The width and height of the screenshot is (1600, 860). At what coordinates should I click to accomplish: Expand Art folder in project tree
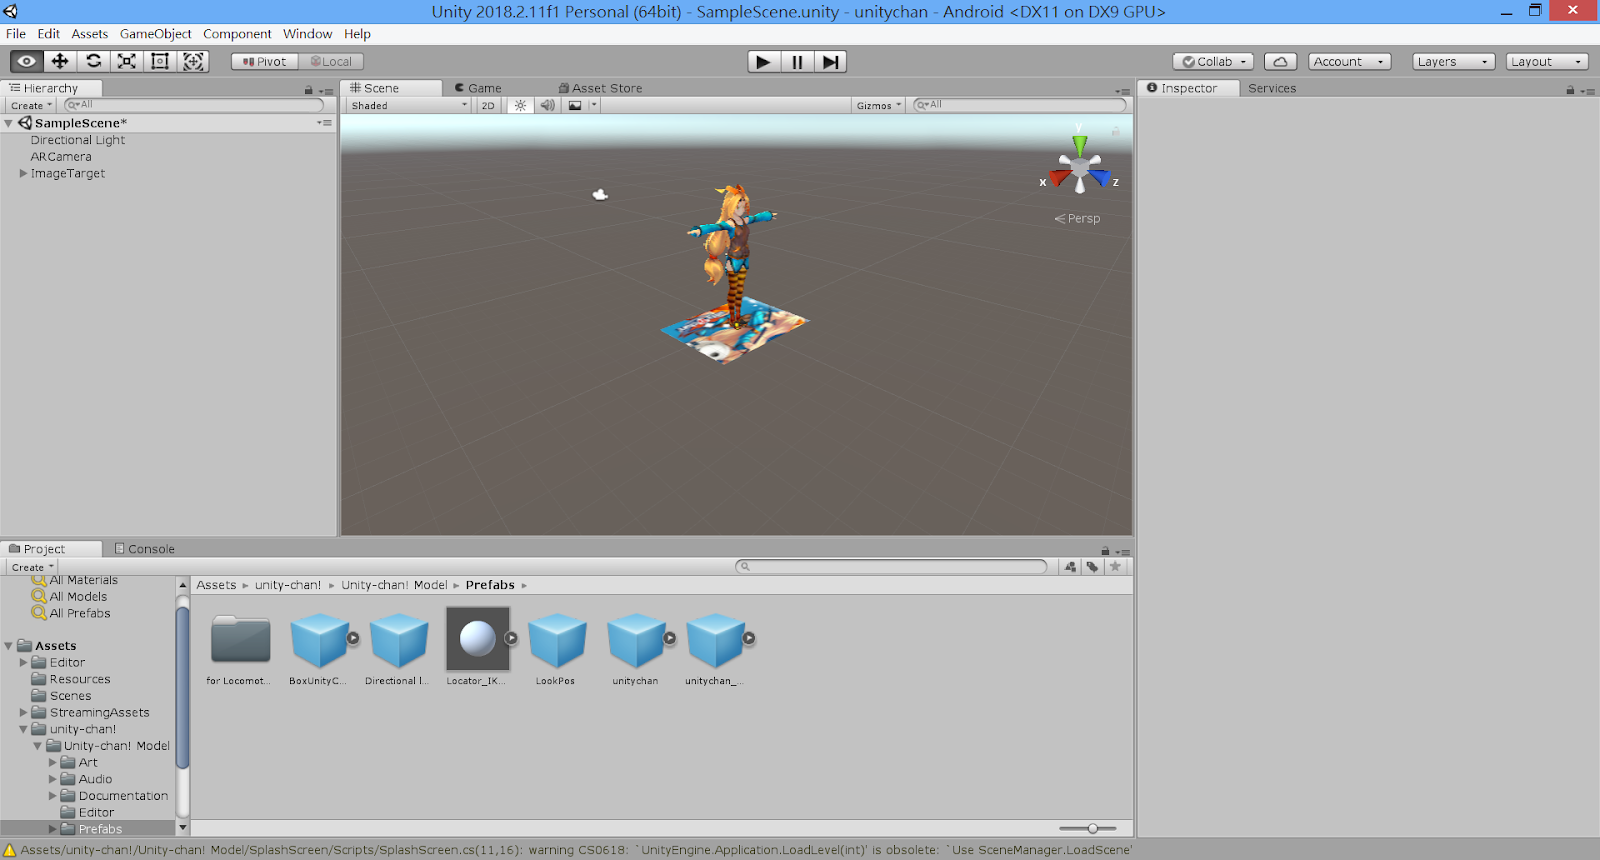(53, 762)
